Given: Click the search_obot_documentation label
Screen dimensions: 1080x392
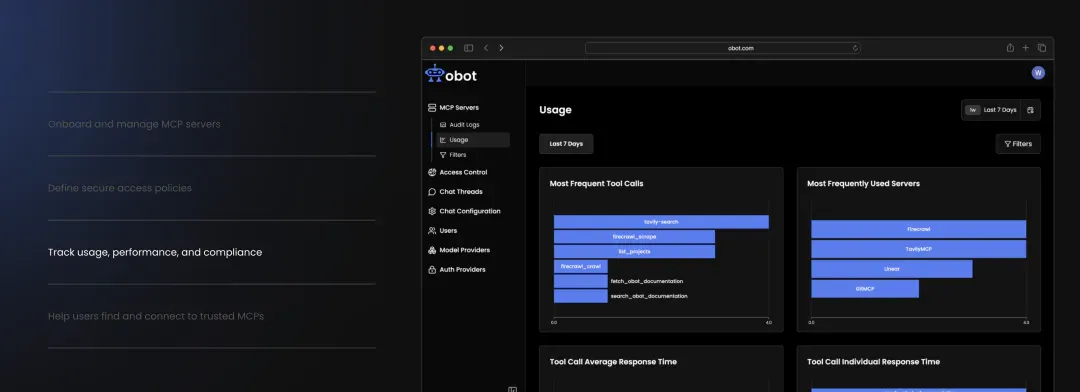Looking at the screenshot, I should click(649, 296).
